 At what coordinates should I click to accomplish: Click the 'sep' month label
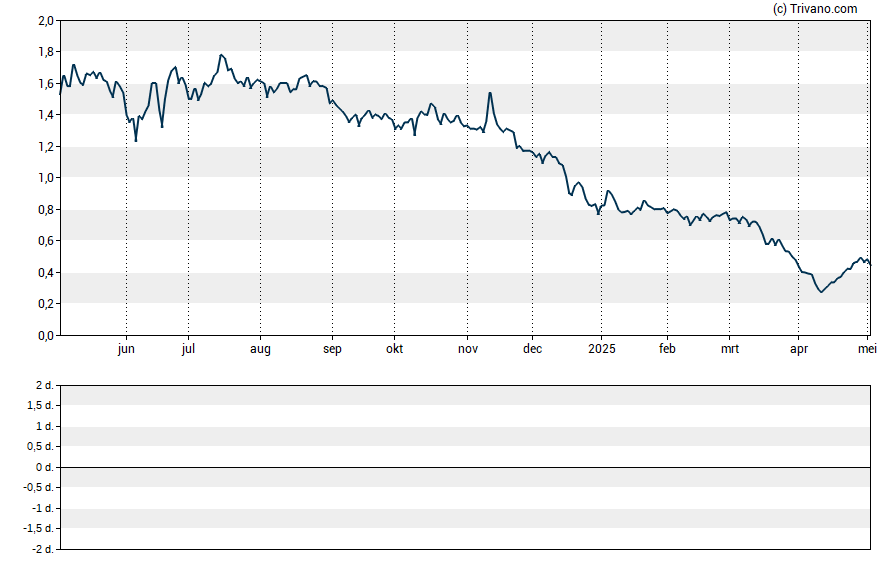point(332,349)
